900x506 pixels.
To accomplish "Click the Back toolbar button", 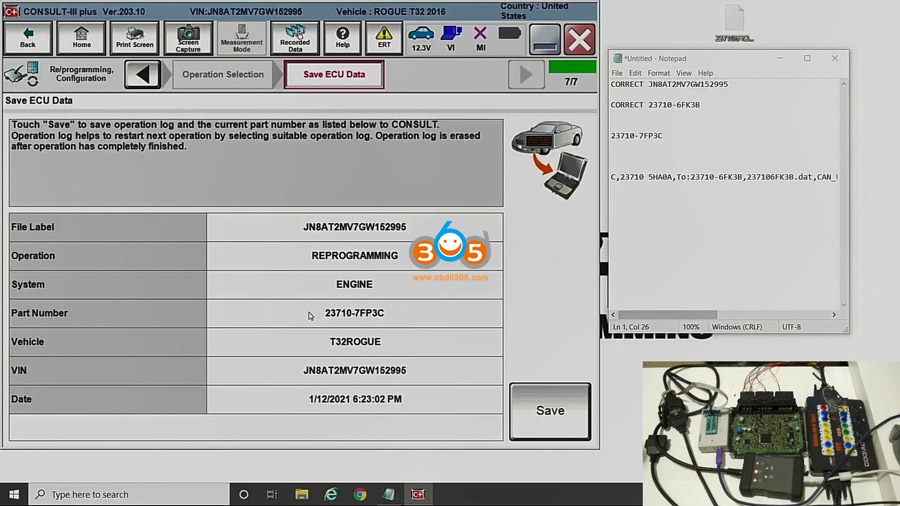I will click(28, 38).
